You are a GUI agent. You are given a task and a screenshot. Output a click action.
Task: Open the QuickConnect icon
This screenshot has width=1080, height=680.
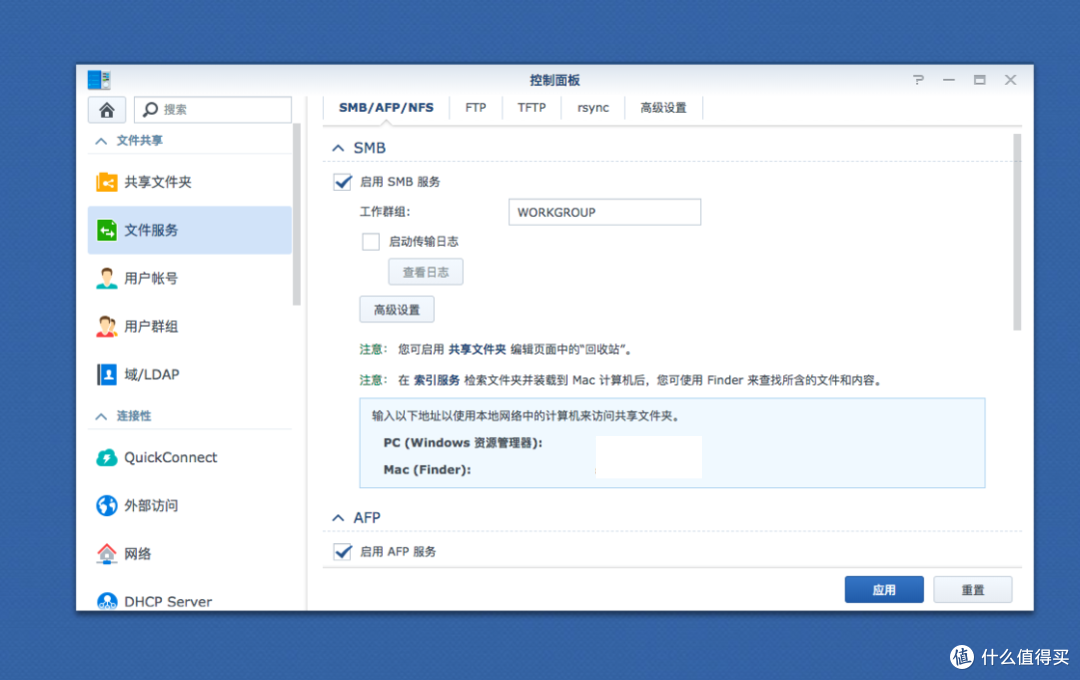click(x=107, y=457)
